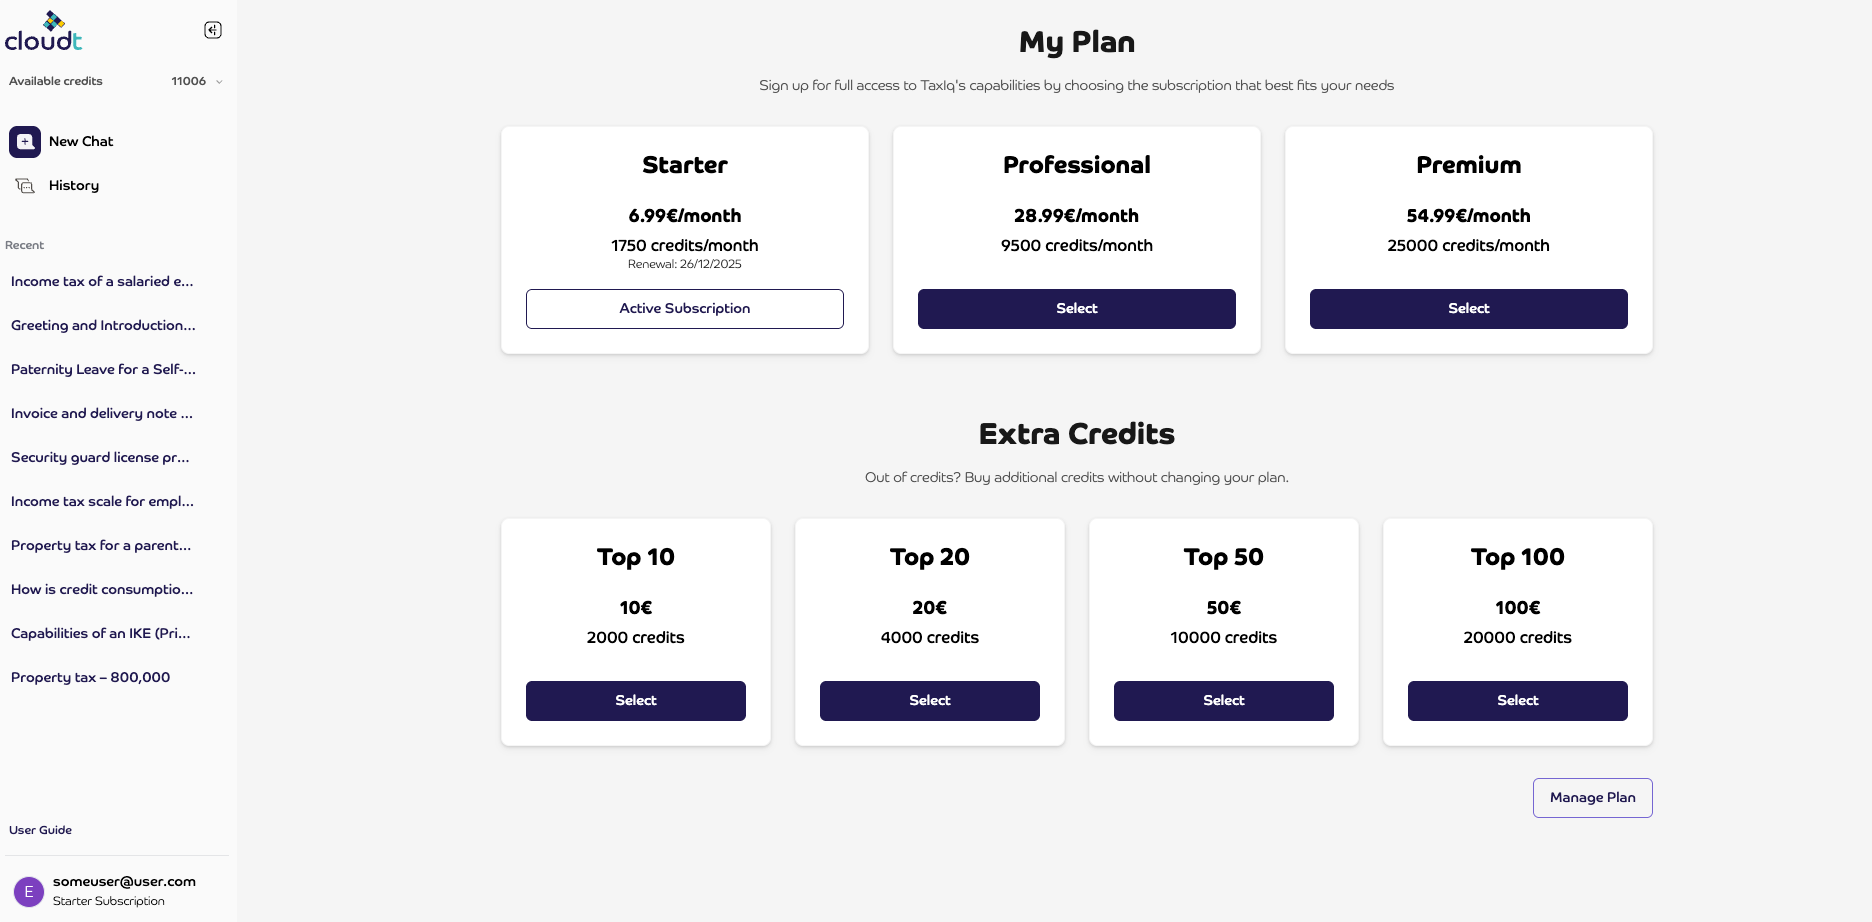Viewport: 1872px width, 922px height.
Task: Open the 'Property tax – 800,000' chat
Action: 90,678
